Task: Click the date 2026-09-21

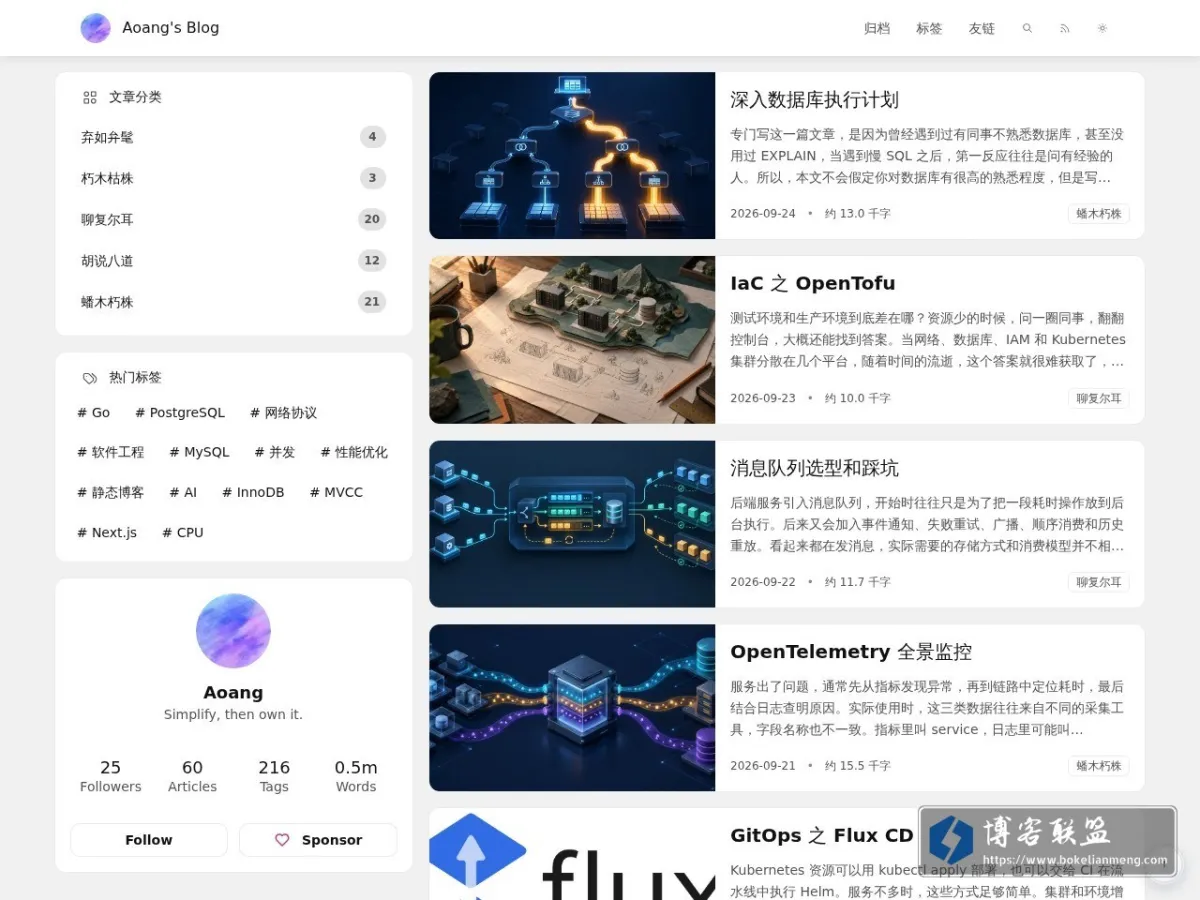Action: 763,766
